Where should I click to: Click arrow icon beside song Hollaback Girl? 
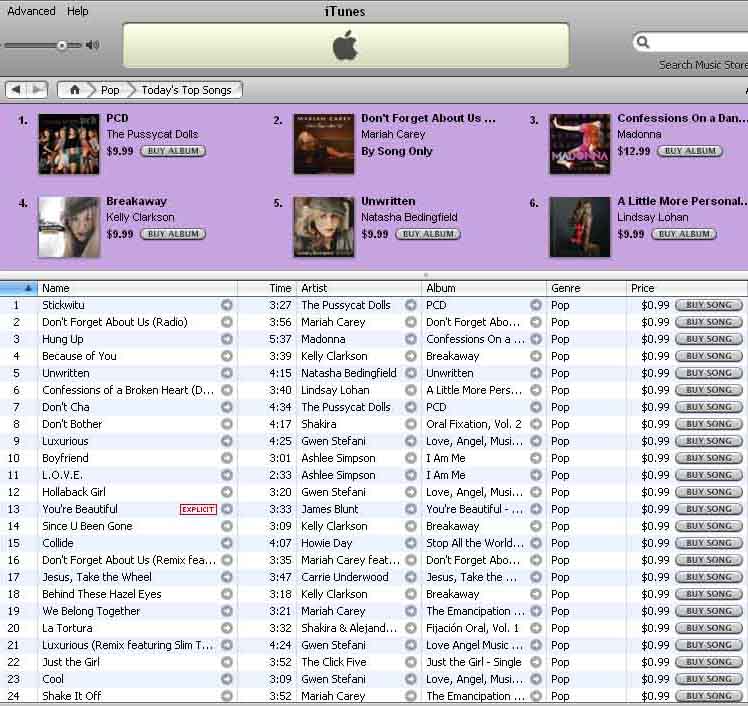(x=227, y=492)
